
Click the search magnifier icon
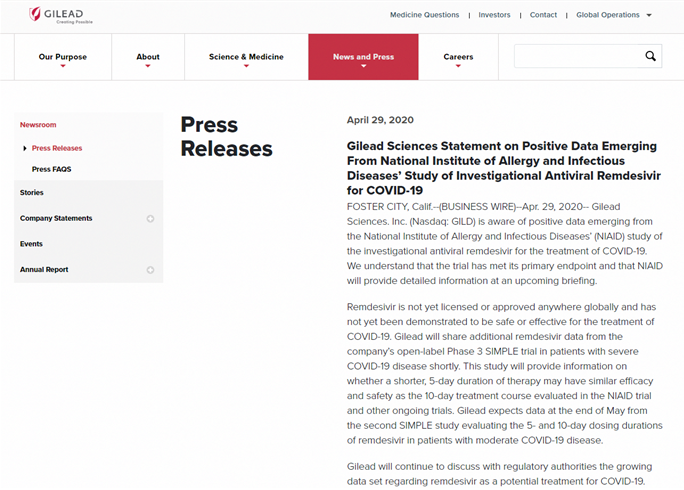point(650,56)
